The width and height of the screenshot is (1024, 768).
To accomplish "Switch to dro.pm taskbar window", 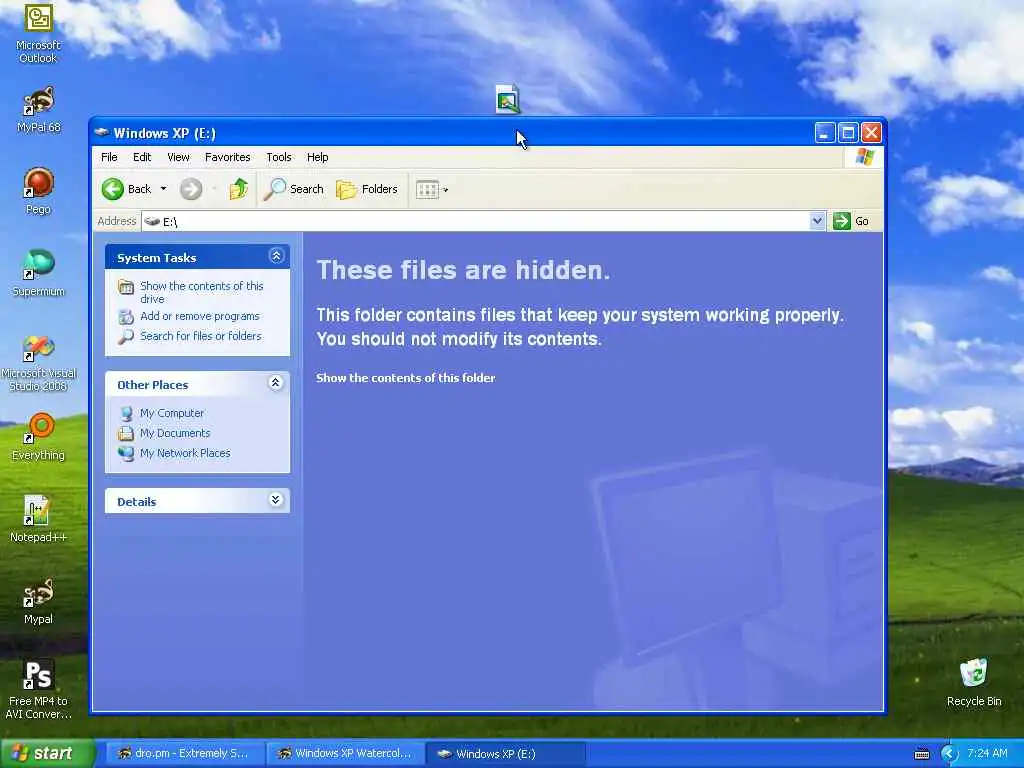I will (184, 754).
